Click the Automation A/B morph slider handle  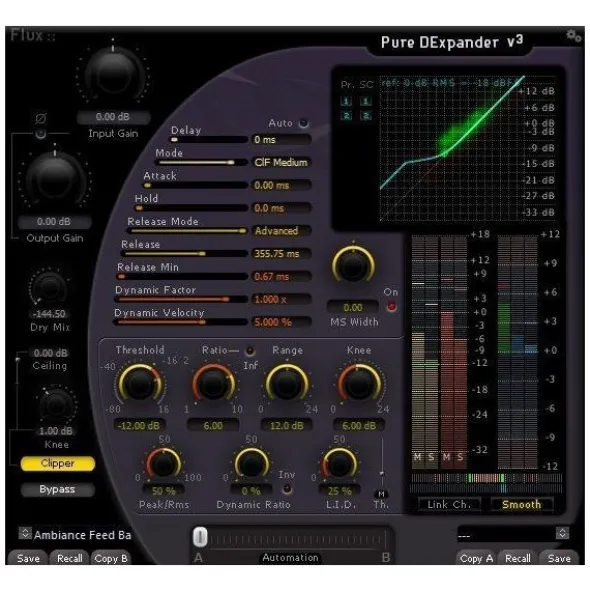pyautogui.click(x=200, y=537)
